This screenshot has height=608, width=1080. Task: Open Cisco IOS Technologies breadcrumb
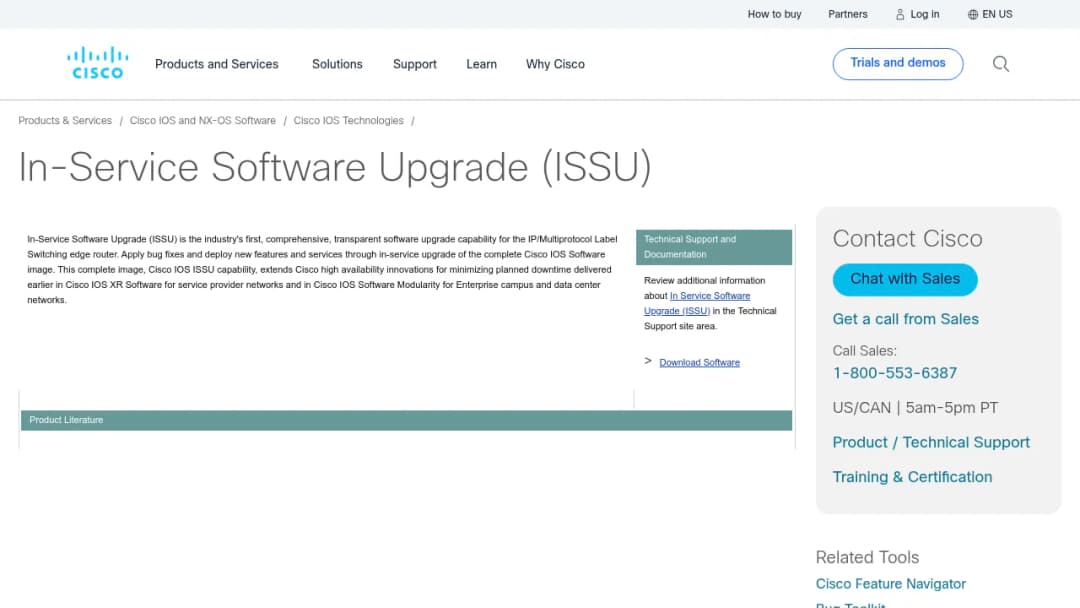[x=349, y=120]
